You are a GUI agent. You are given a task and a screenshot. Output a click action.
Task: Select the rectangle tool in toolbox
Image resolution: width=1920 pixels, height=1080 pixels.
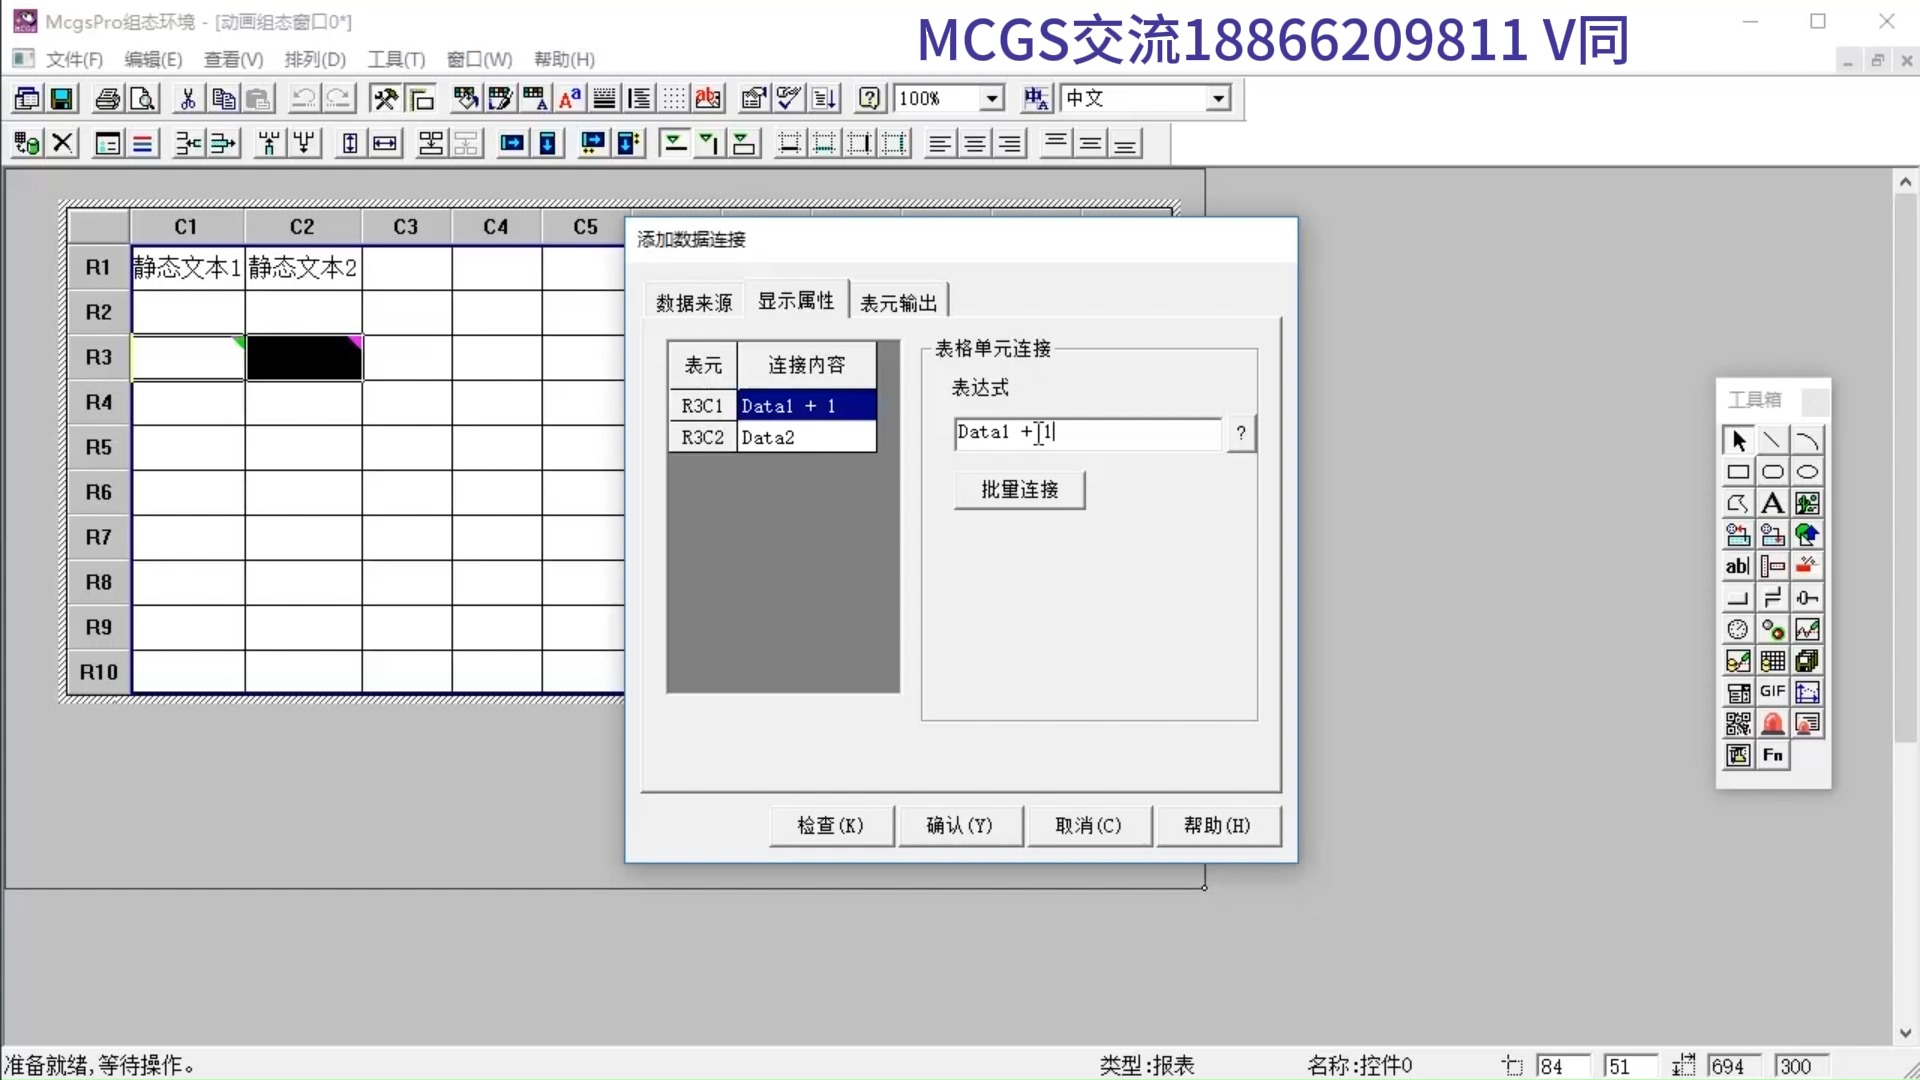point(1738,472)
